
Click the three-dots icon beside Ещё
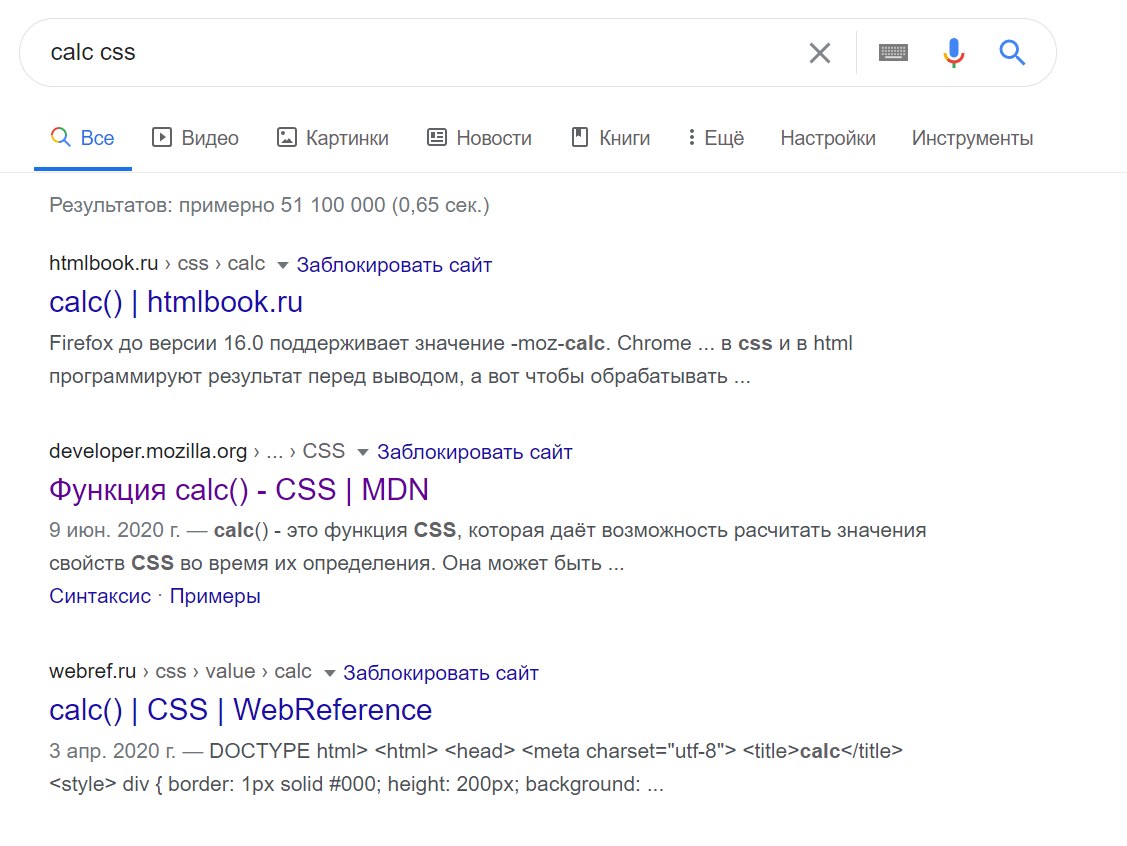click(691, 137)
